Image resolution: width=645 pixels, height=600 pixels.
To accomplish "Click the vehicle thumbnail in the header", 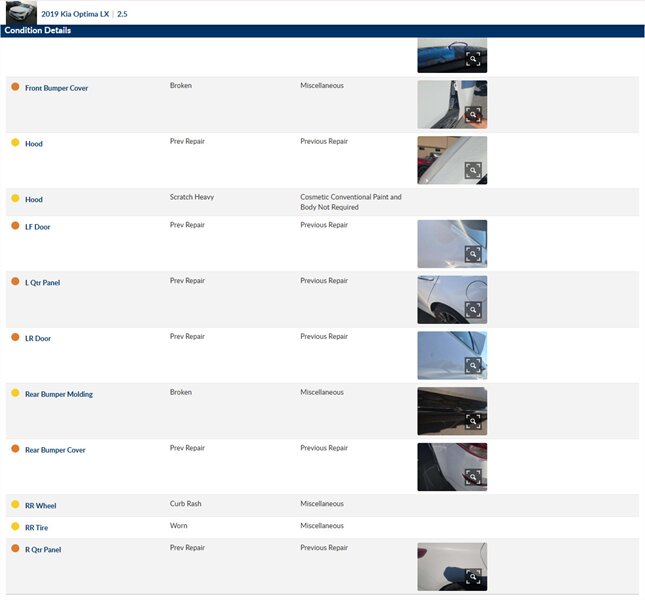I will tap(19, 13).
